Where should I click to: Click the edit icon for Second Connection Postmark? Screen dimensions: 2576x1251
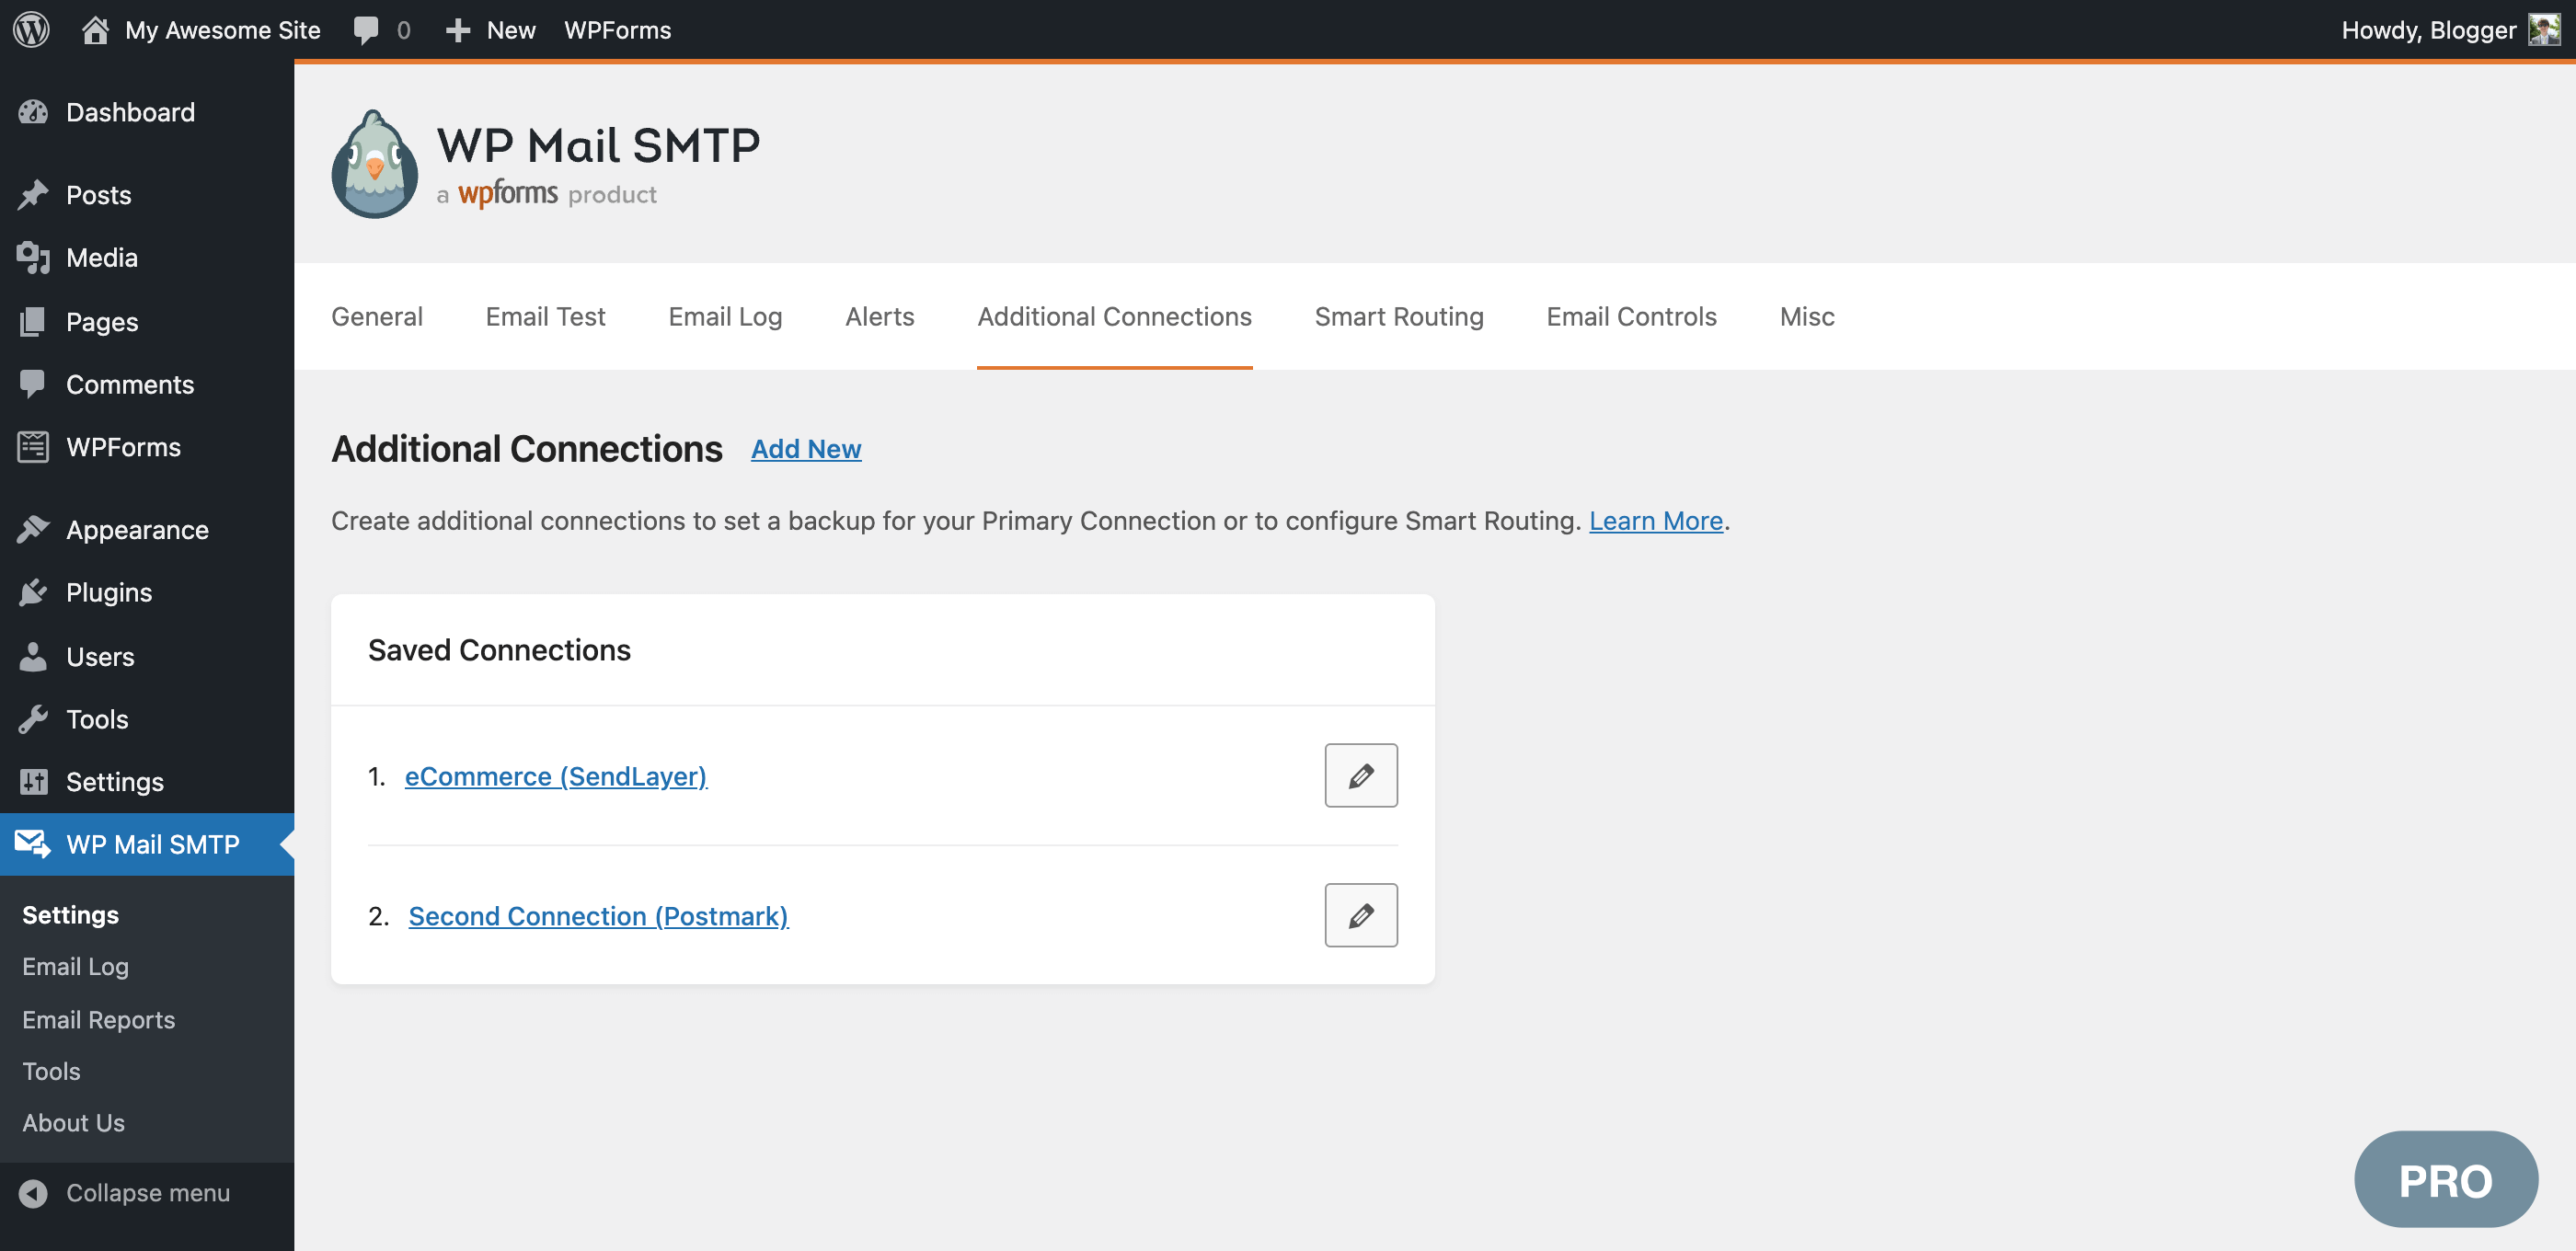(x=1362, y=914)
